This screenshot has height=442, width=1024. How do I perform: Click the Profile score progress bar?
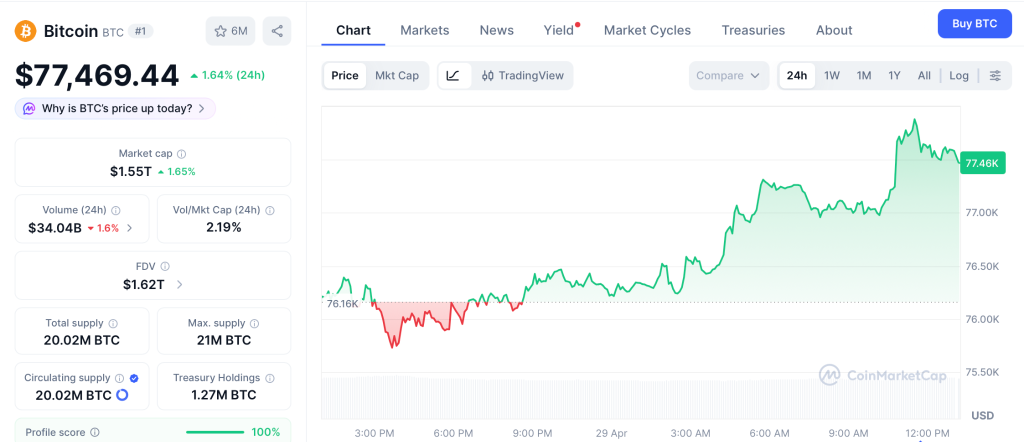tap(215, 432)
